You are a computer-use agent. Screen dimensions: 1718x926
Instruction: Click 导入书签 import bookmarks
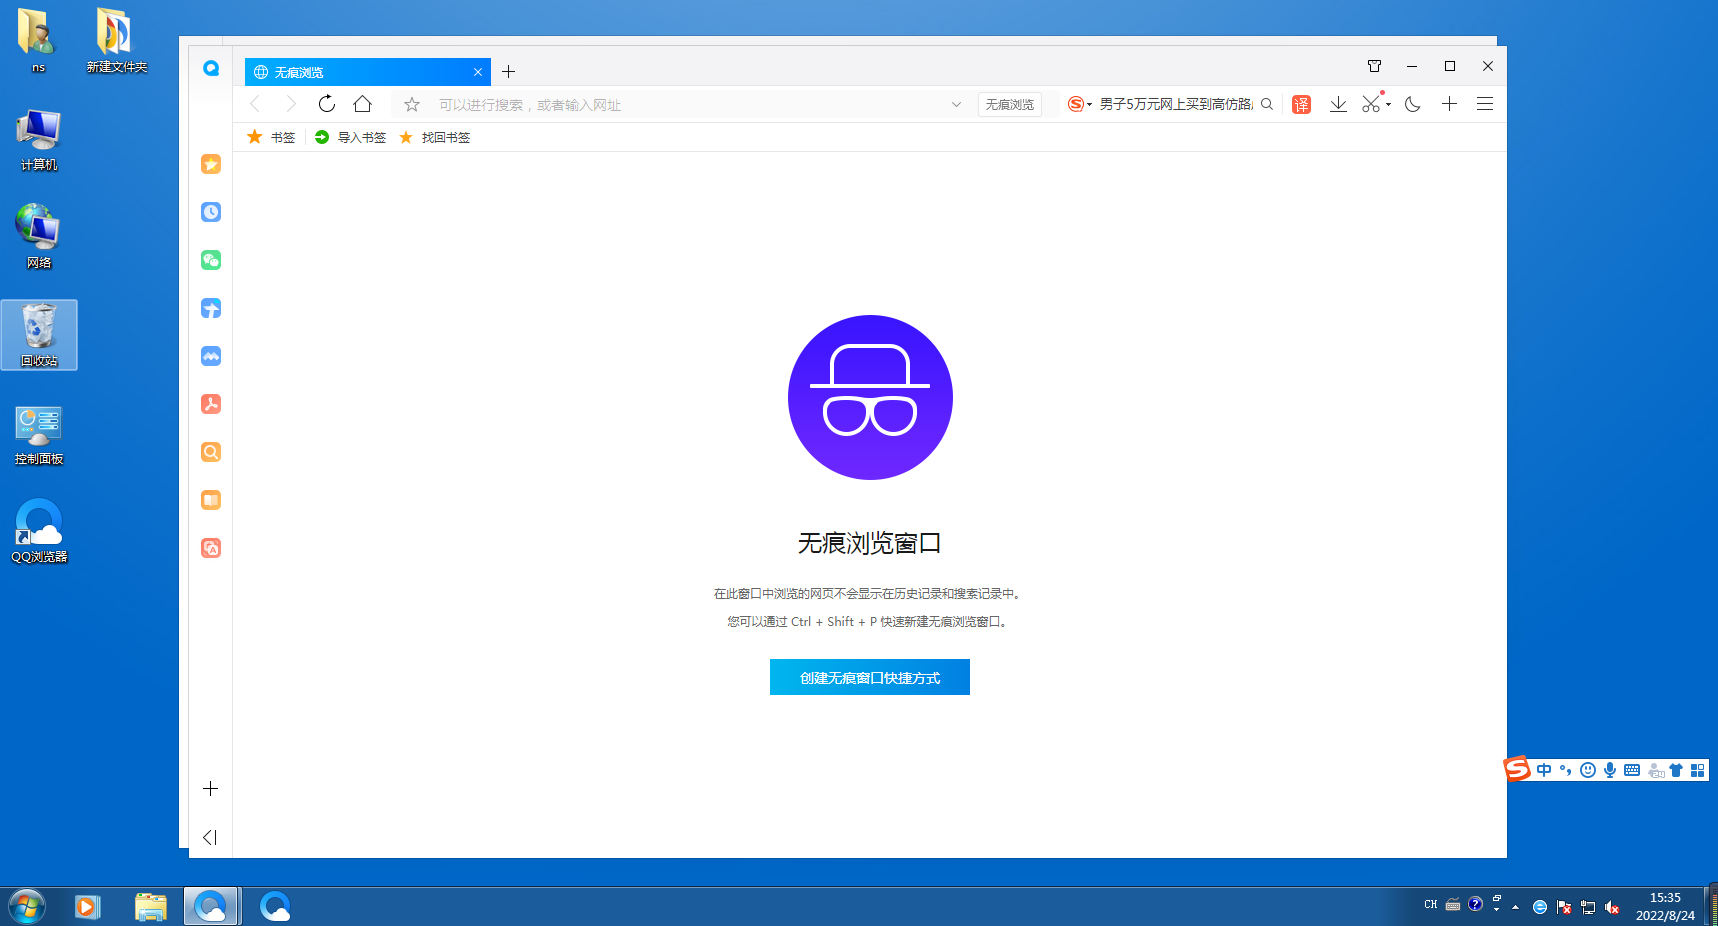(350, 137)
